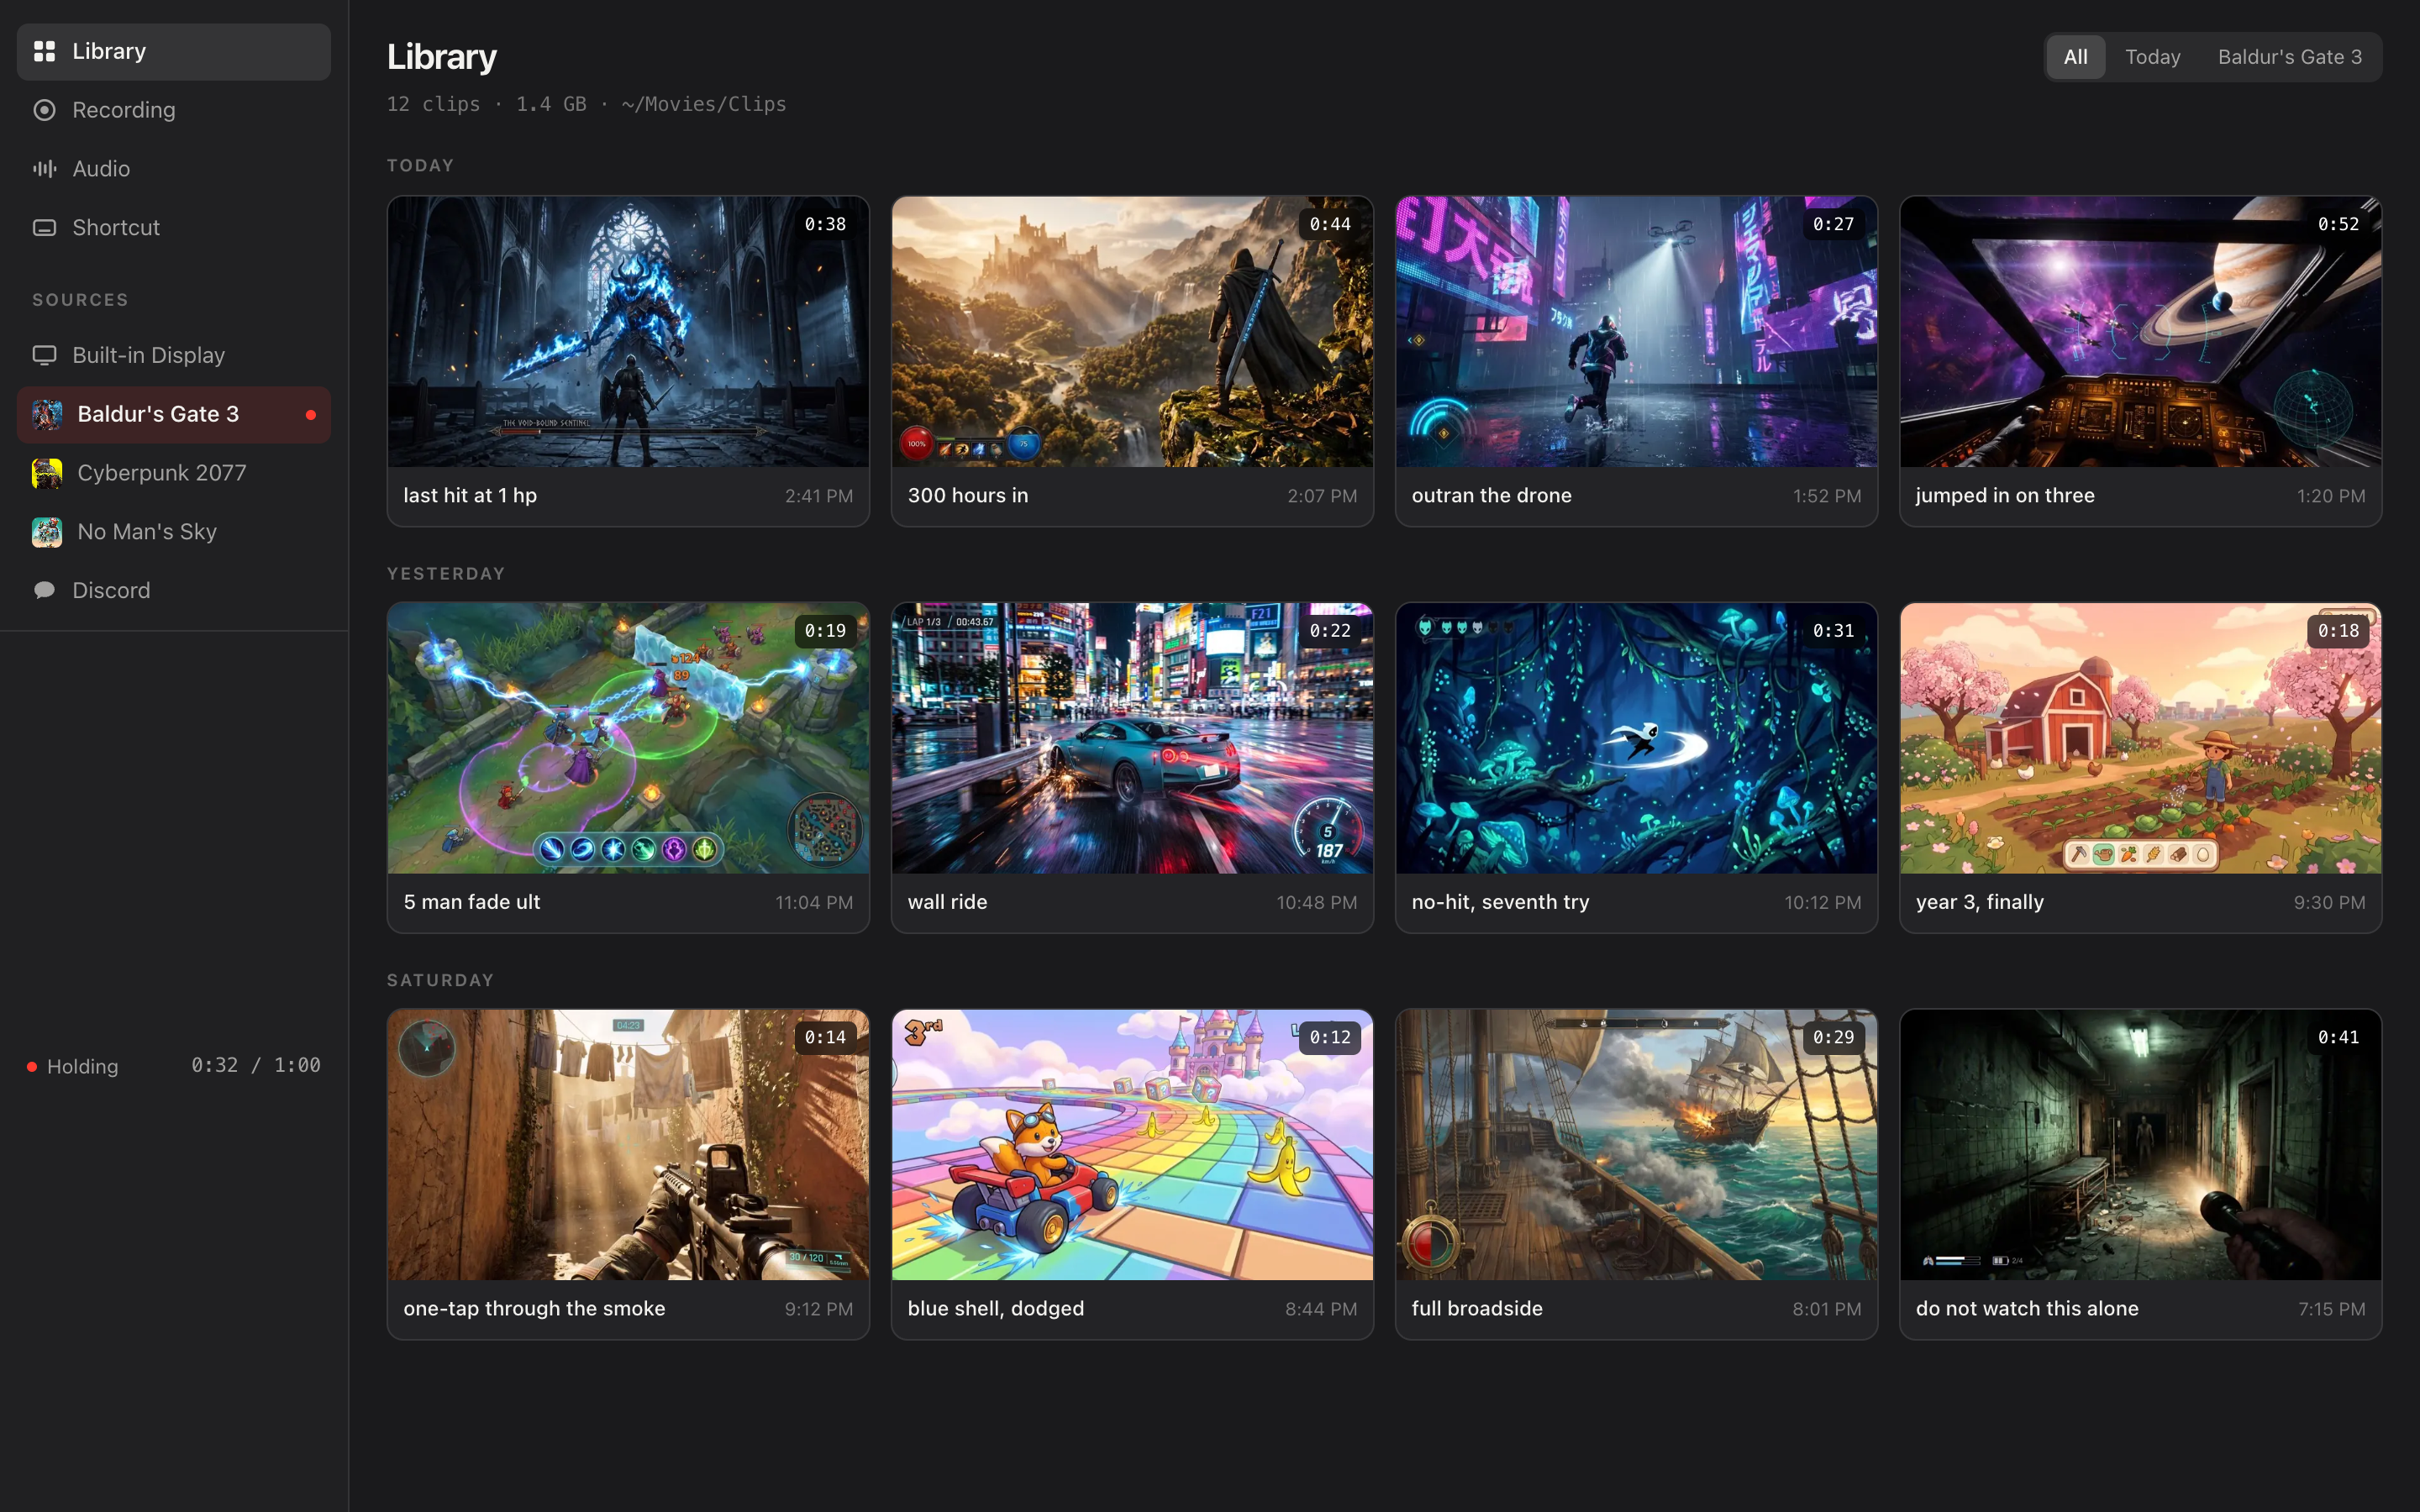Screen dimensions: 2420x1512
Task: Click the No Man's Sky app icon
Action: click(x=47, y=532)
